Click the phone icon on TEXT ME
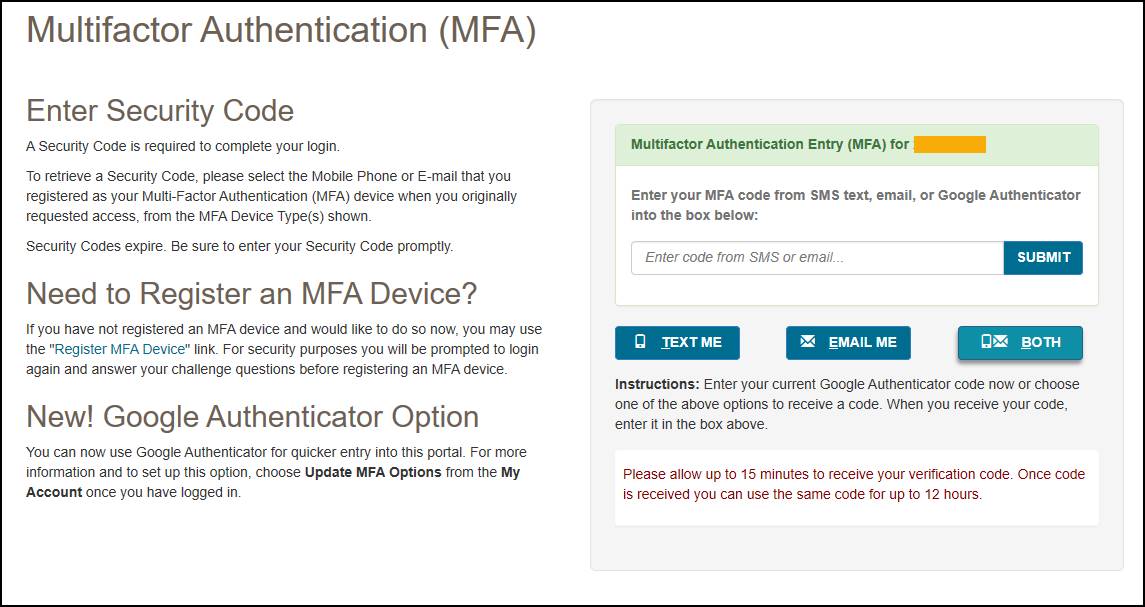 click(641, 342)
